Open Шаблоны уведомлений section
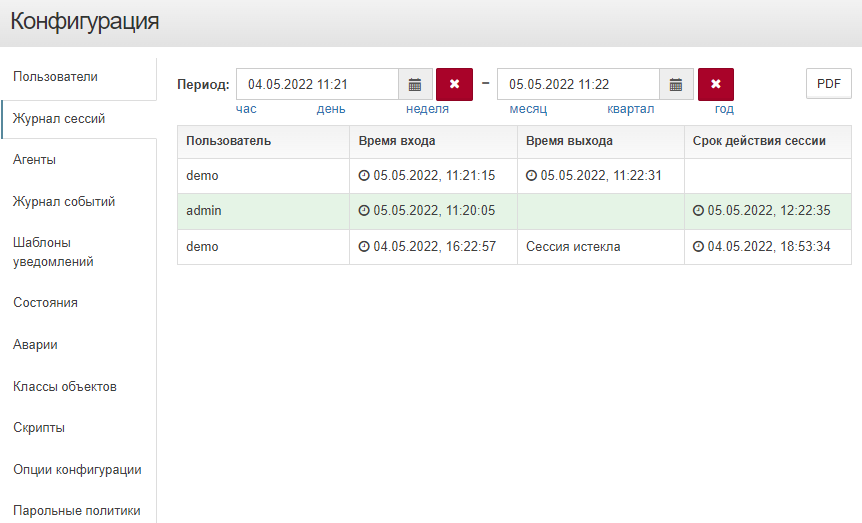 (x=53, y=252)
